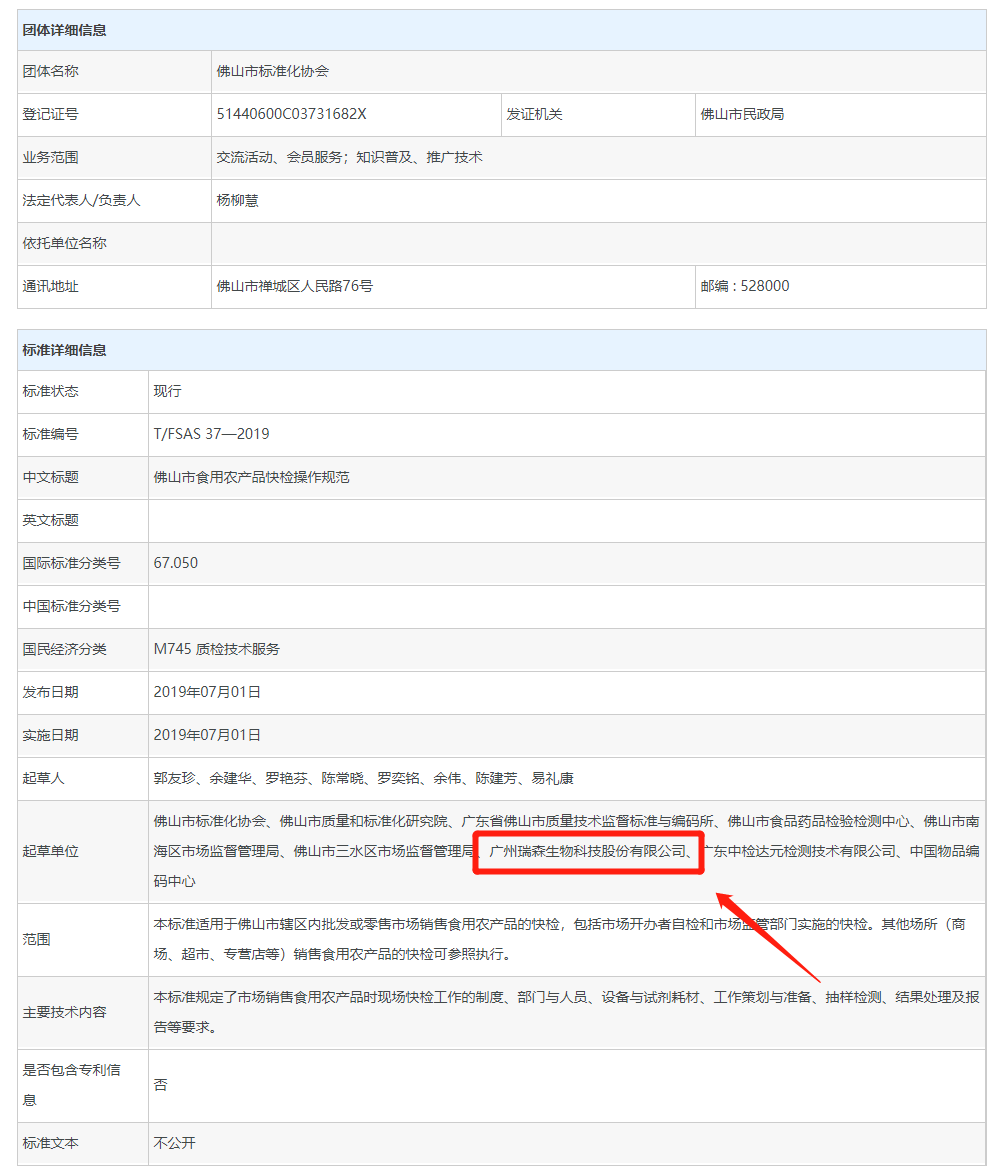Click the 标准文本 value 不公开

175,1143
